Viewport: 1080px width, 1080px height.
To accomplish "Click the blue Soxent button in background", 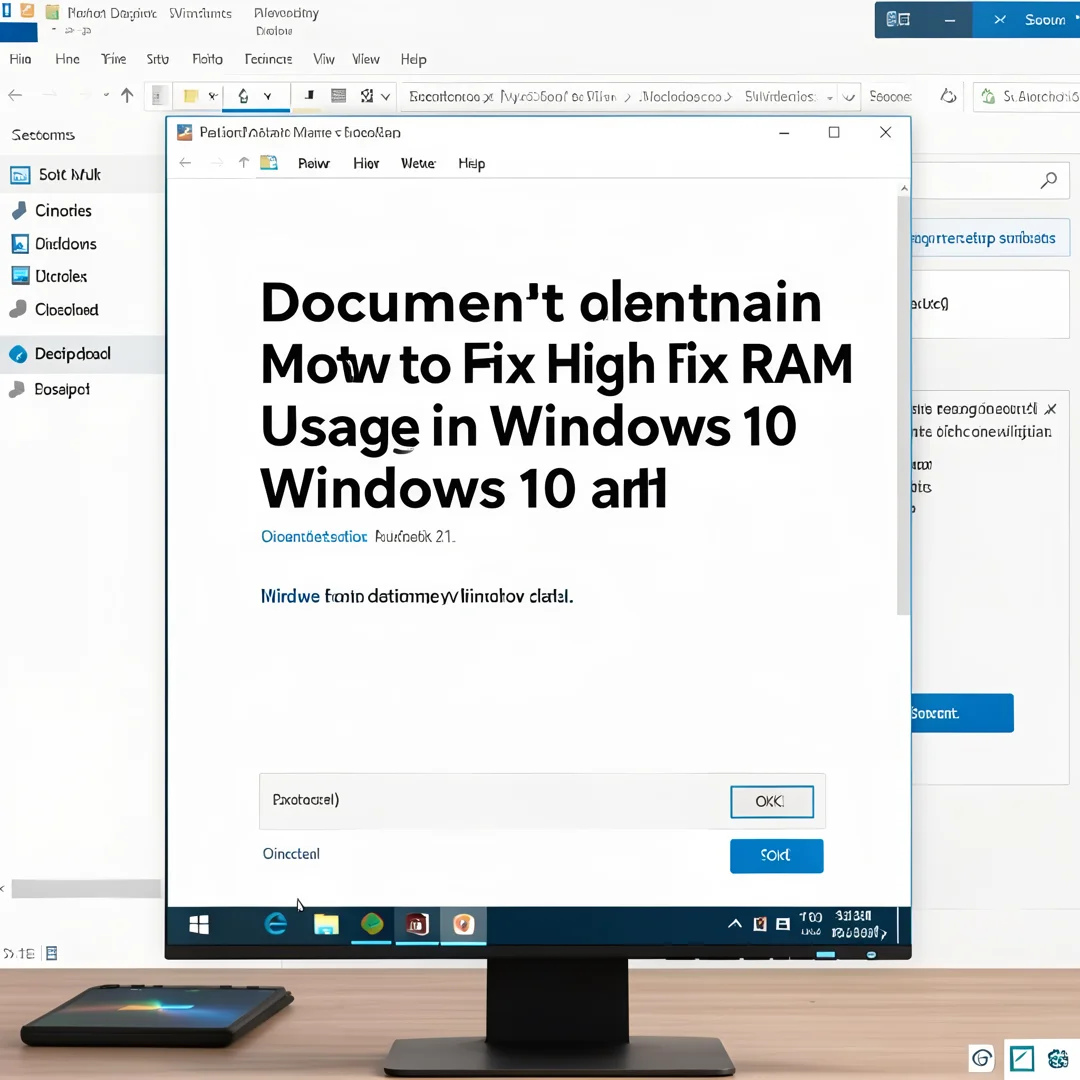I will [962, 713].
